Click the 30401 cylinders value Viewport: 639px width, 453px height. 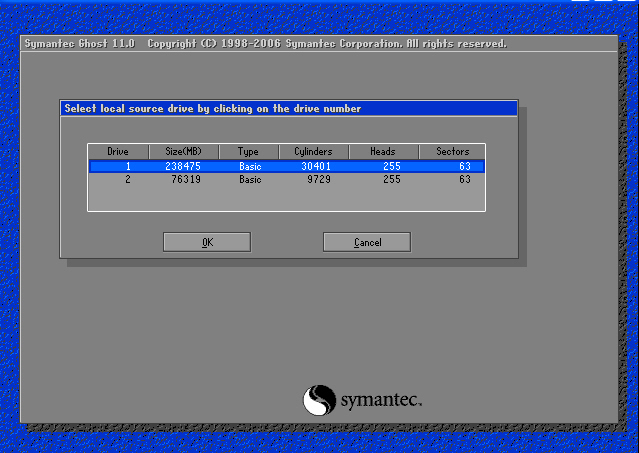[x=316, y=166]
